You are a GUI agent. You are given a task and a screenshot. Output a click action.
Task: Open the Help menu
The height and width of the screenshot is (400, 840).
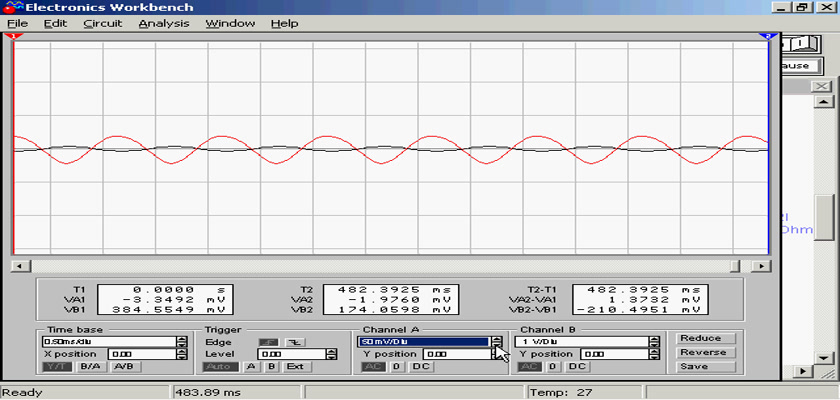pos(284,24)
